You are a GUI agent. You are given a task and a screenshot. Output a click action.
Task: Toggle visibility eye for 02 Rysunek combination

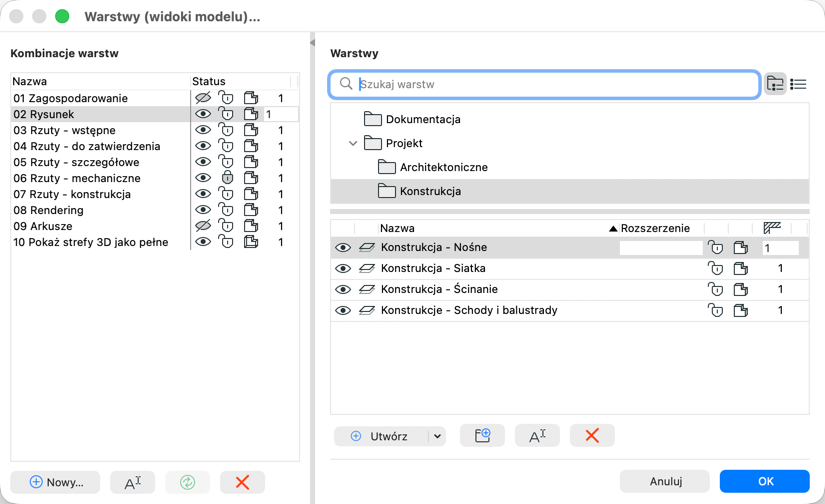pyautogui.click(x=203, y=114)
